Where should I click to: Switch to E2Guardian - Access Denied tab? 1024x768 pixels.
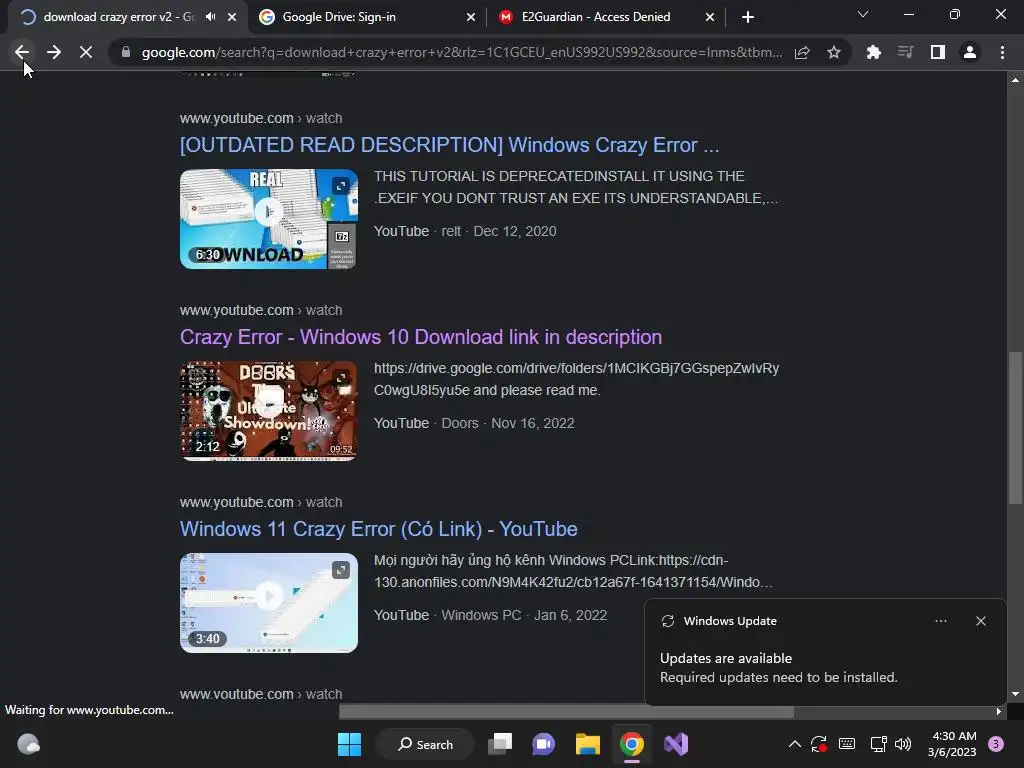[605, 17]
